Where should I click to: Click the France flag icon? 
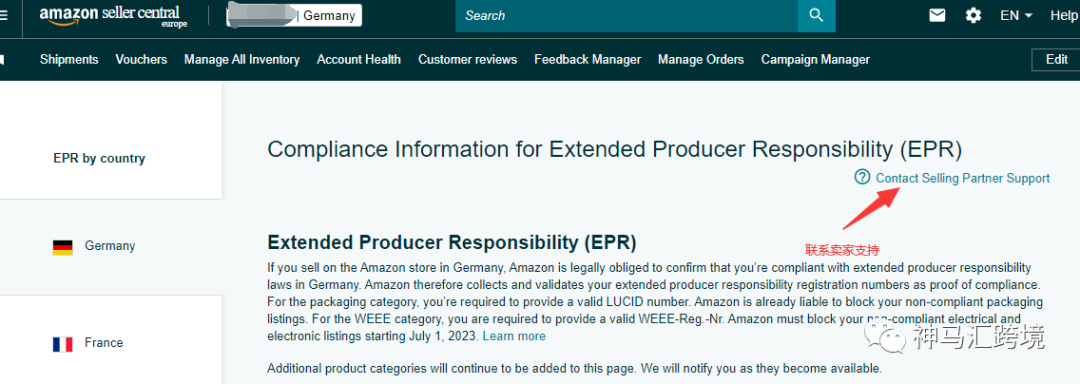(x=63, y=344)
